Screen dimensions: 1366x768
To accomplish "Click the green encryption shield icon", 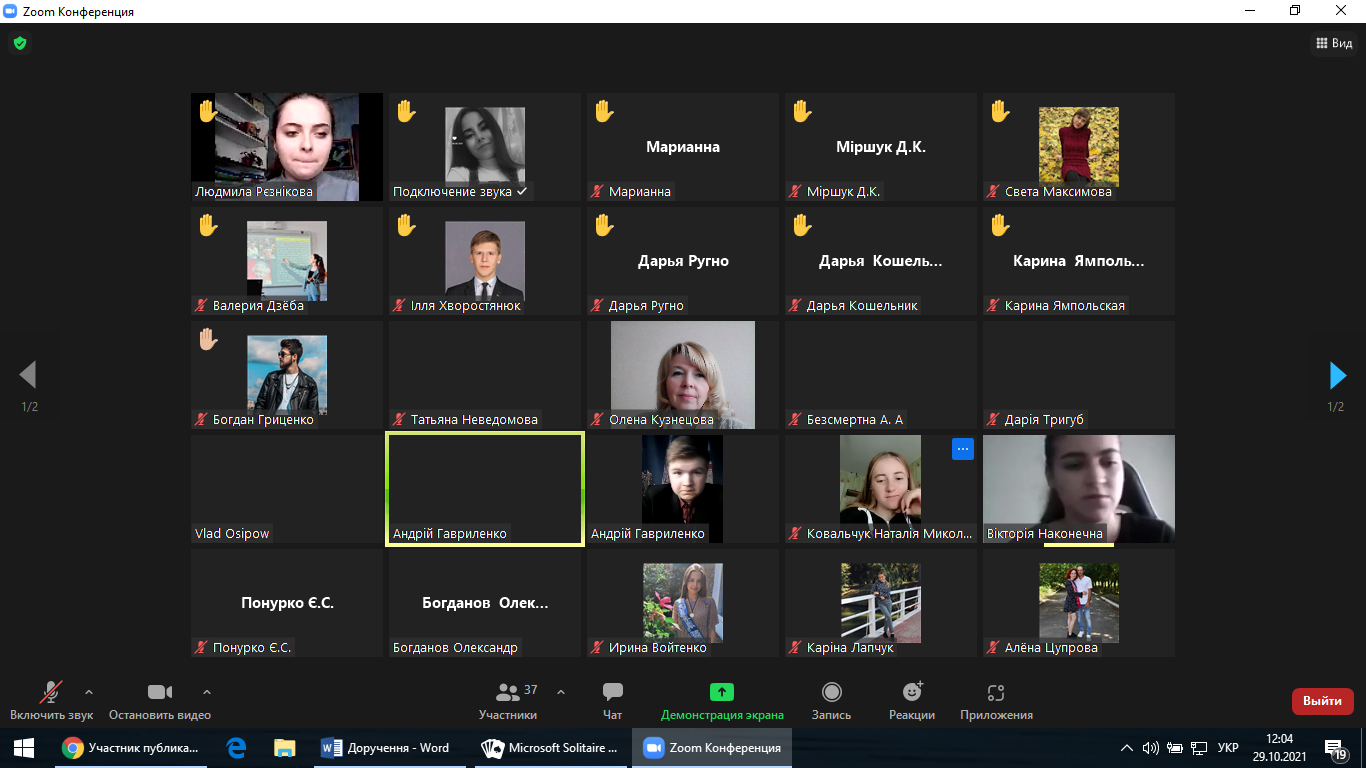I will (19, 43).
